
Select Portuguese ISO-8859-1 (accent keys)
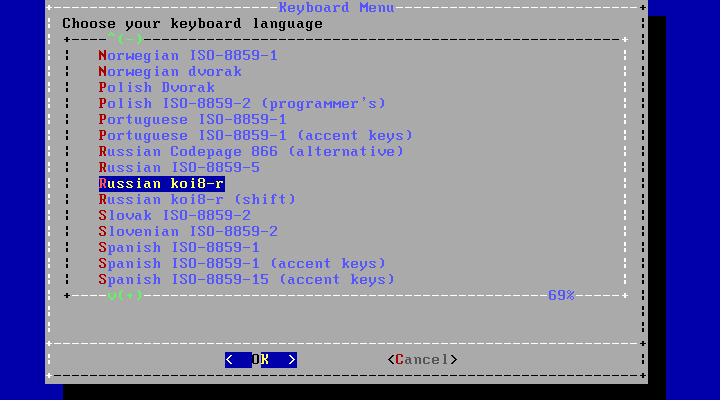point(255,136)
